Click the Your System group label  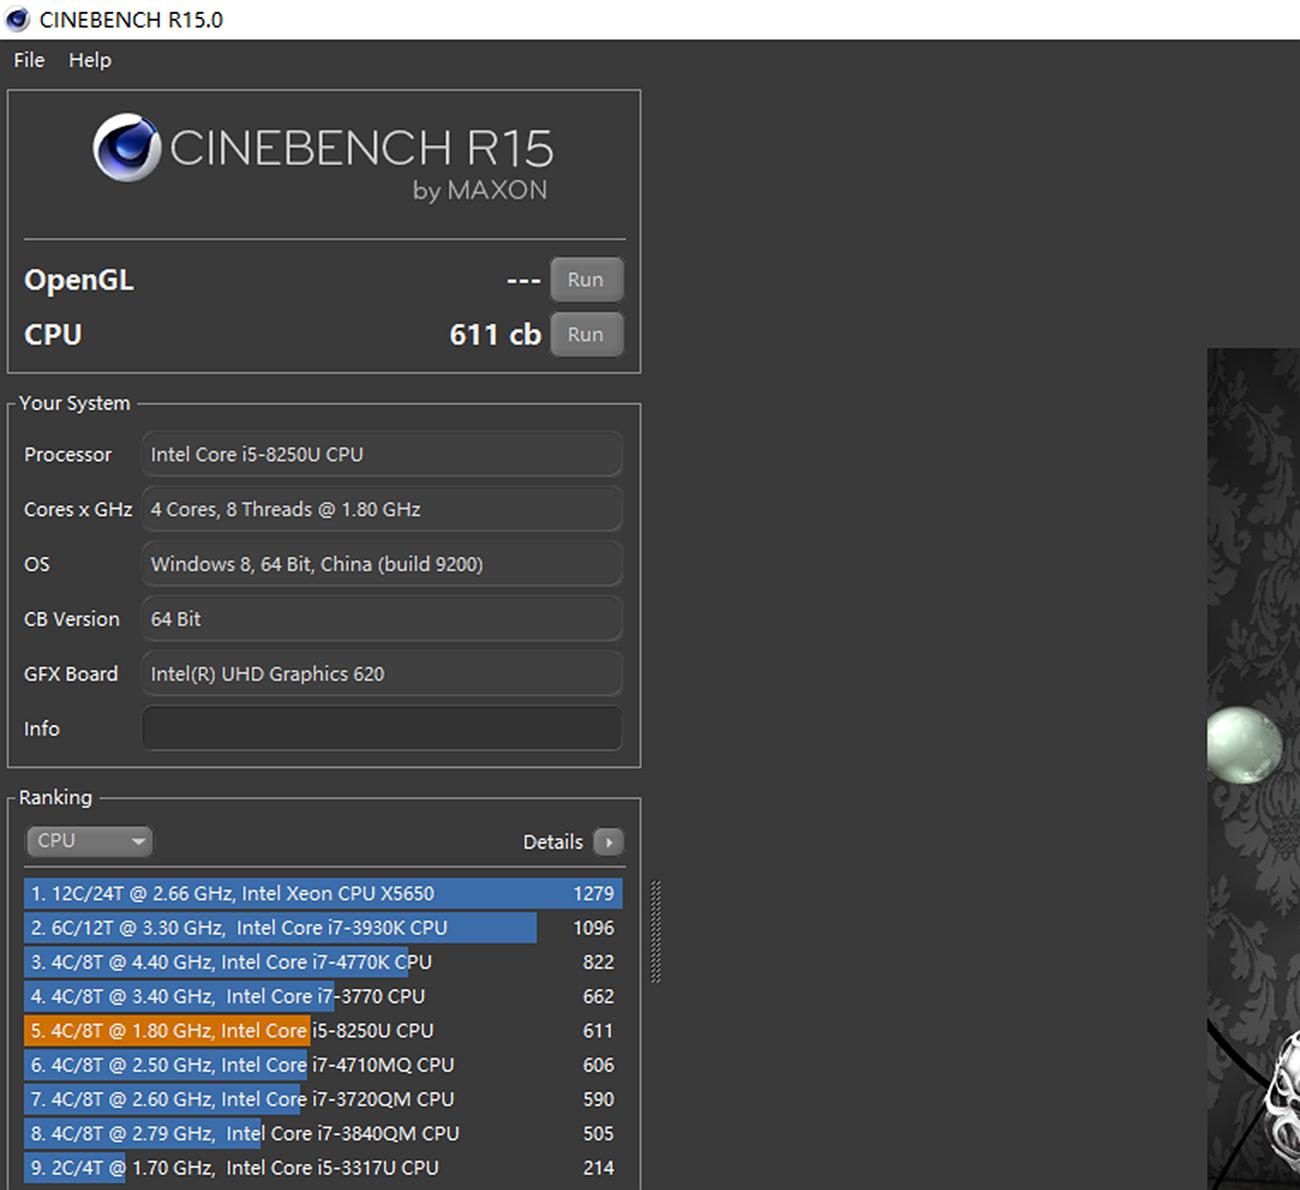pyautogui.click(x=74, y=403)
